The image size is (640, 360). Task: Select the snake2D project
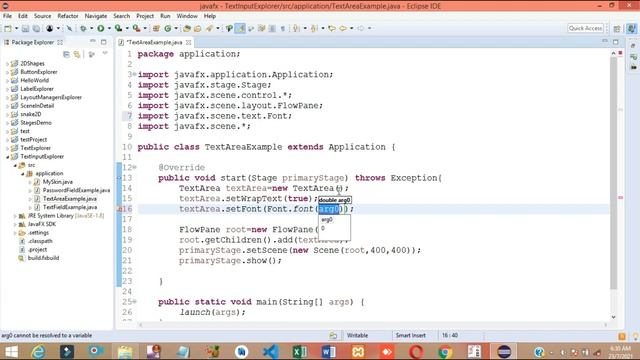point(31,114)
